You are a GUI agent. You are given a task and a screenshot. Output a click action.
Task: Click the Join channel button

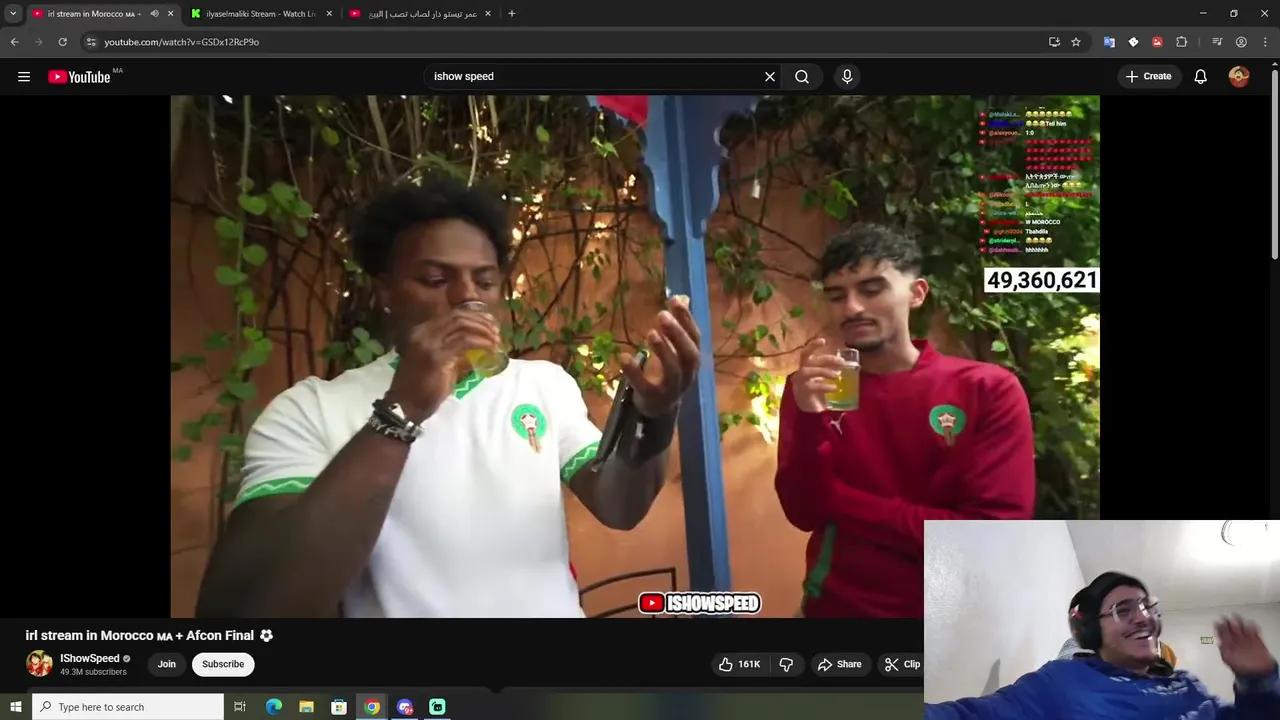click(x=167, y=664)
